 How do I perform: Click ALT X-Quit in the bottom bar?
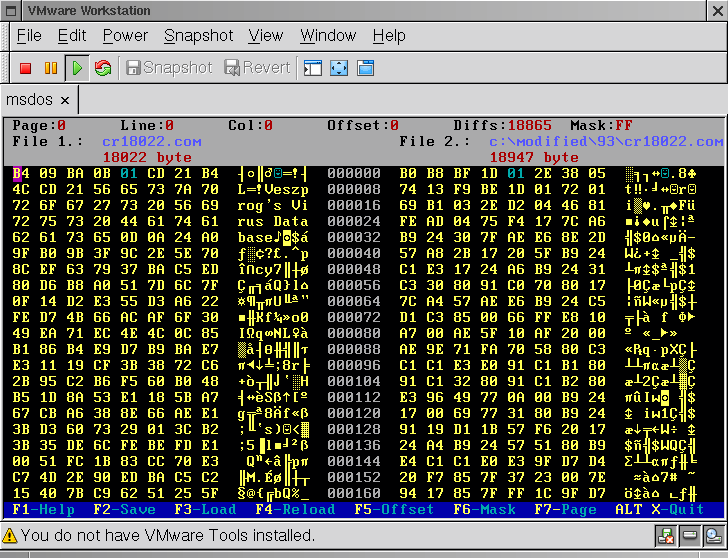[660, 510]
